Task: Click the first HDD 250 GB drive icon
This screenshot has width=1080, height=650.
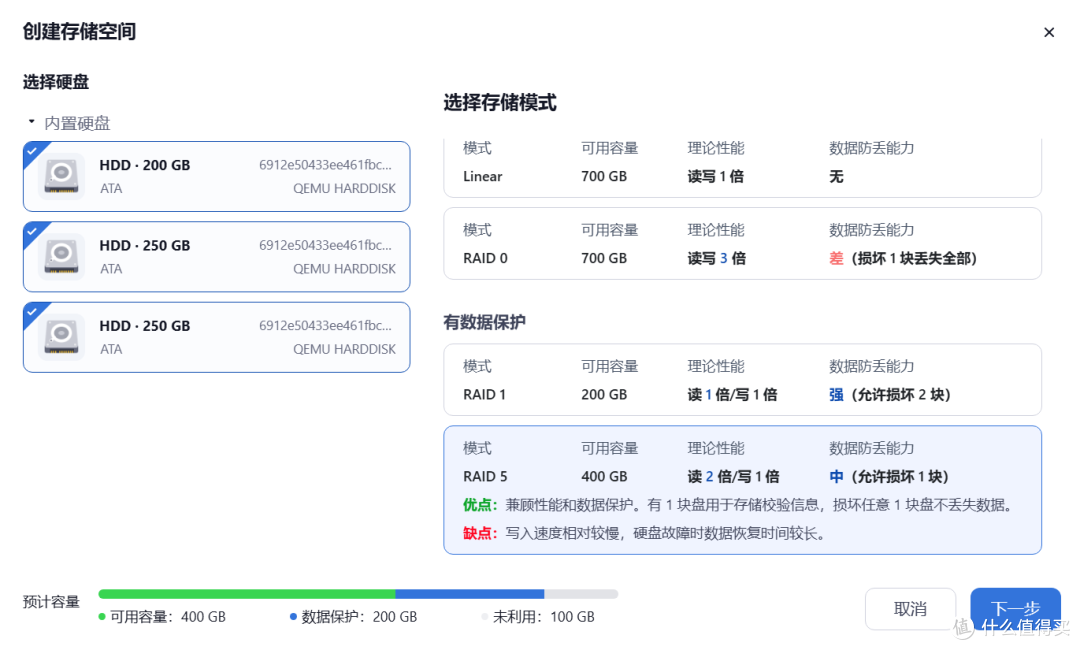Action: [x=61, y=256]
